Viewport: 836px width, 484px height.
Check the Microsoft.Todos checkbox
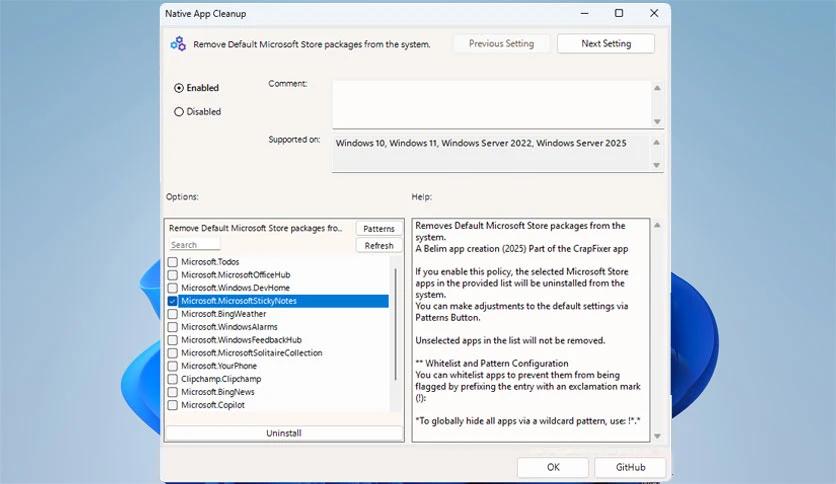pyautogui.click(x=173, y=262)
